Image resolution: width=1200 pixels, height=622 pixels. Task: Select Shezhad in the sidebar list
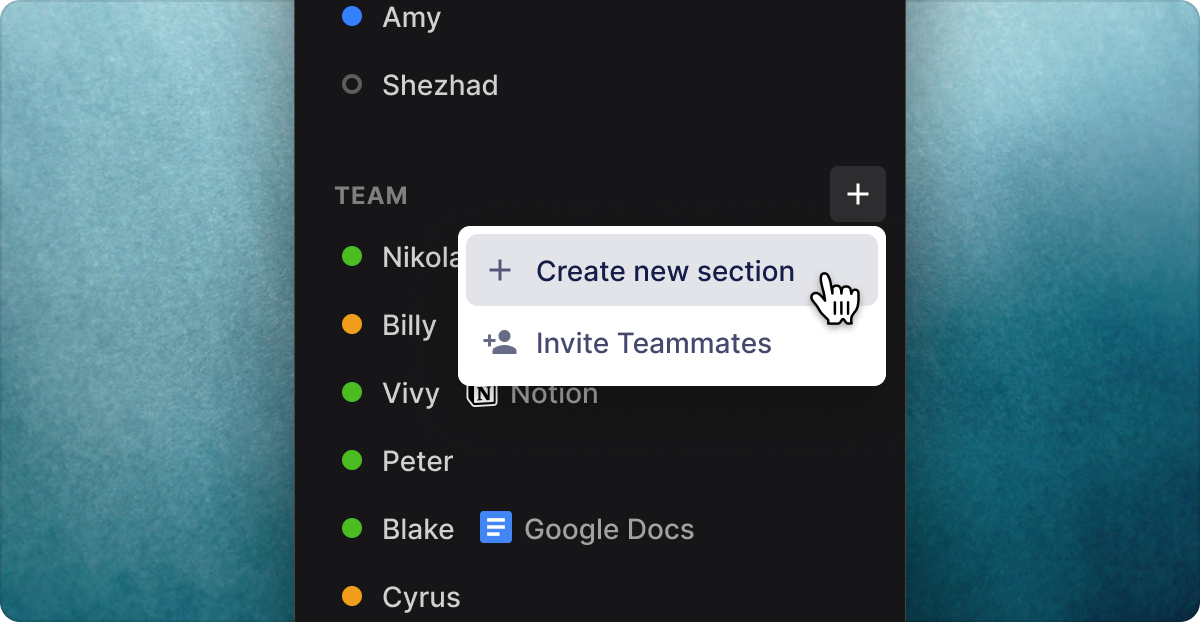click(440, 85)
